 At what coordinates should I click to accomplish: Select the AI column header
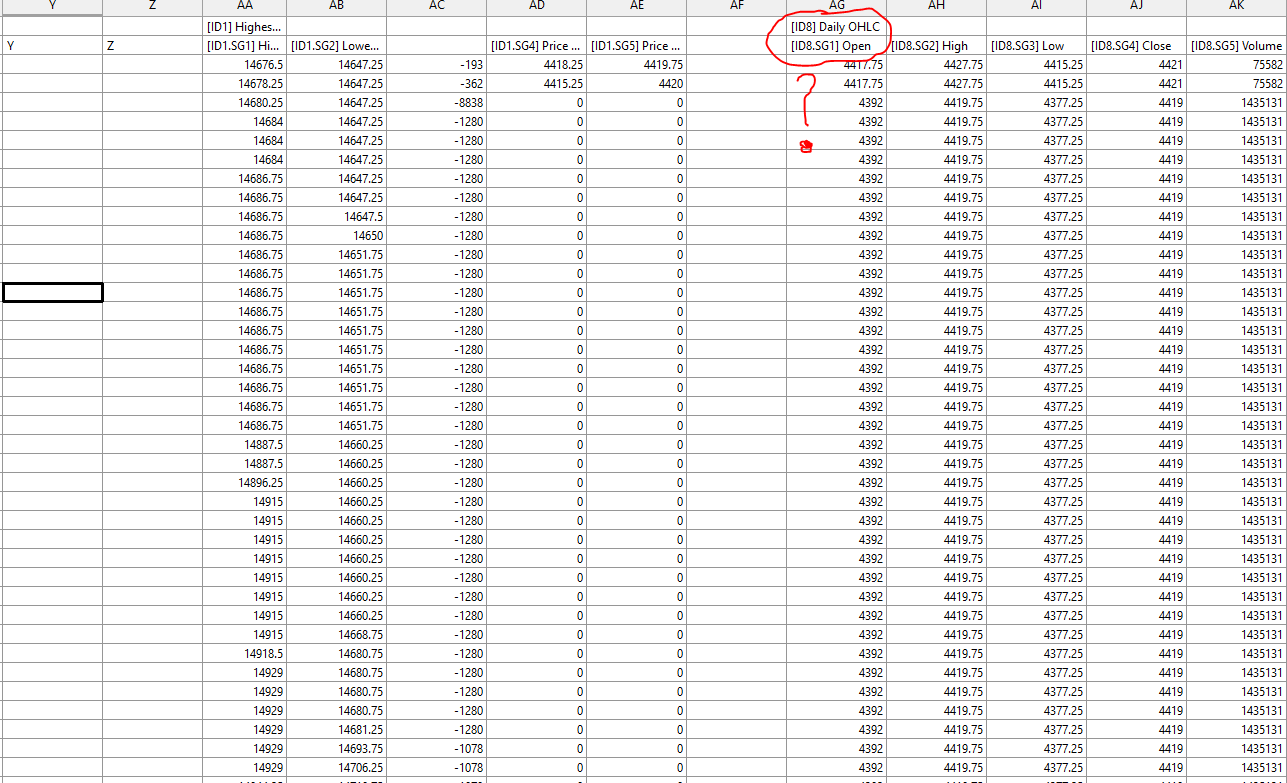[x=1036, y=7]
